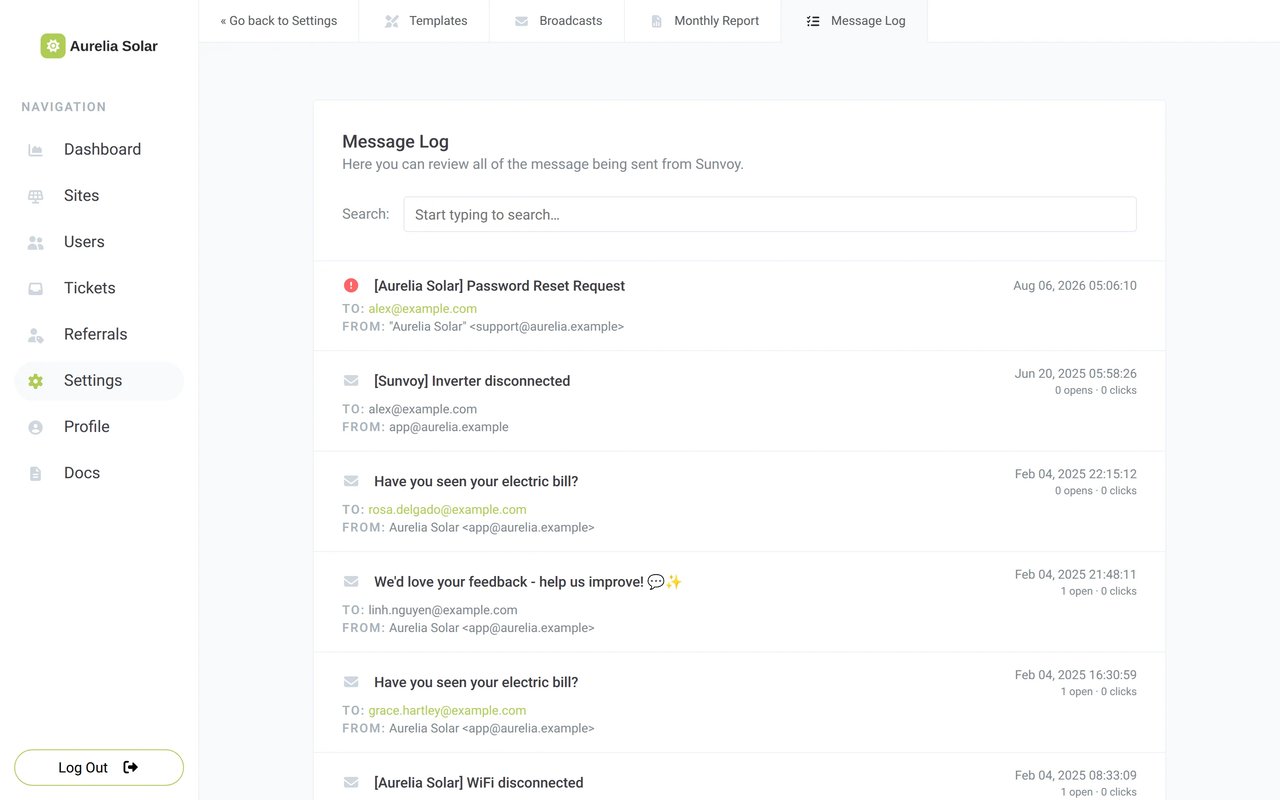The width and height of the screenshot is (1280, 800).
Task: Switch to the Broadcasts tab
Action: tap(557, 21)
